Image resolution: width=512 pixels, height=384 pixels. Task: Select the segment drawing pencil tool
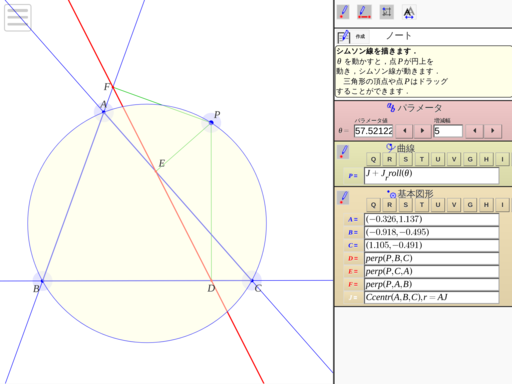tap(364, 12)
